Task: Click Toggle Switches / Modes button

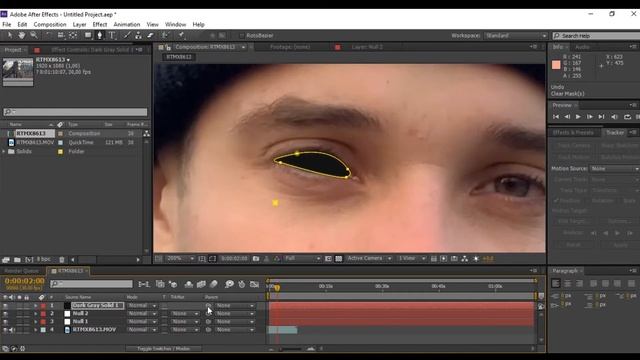Action: [x=163, y=349]
